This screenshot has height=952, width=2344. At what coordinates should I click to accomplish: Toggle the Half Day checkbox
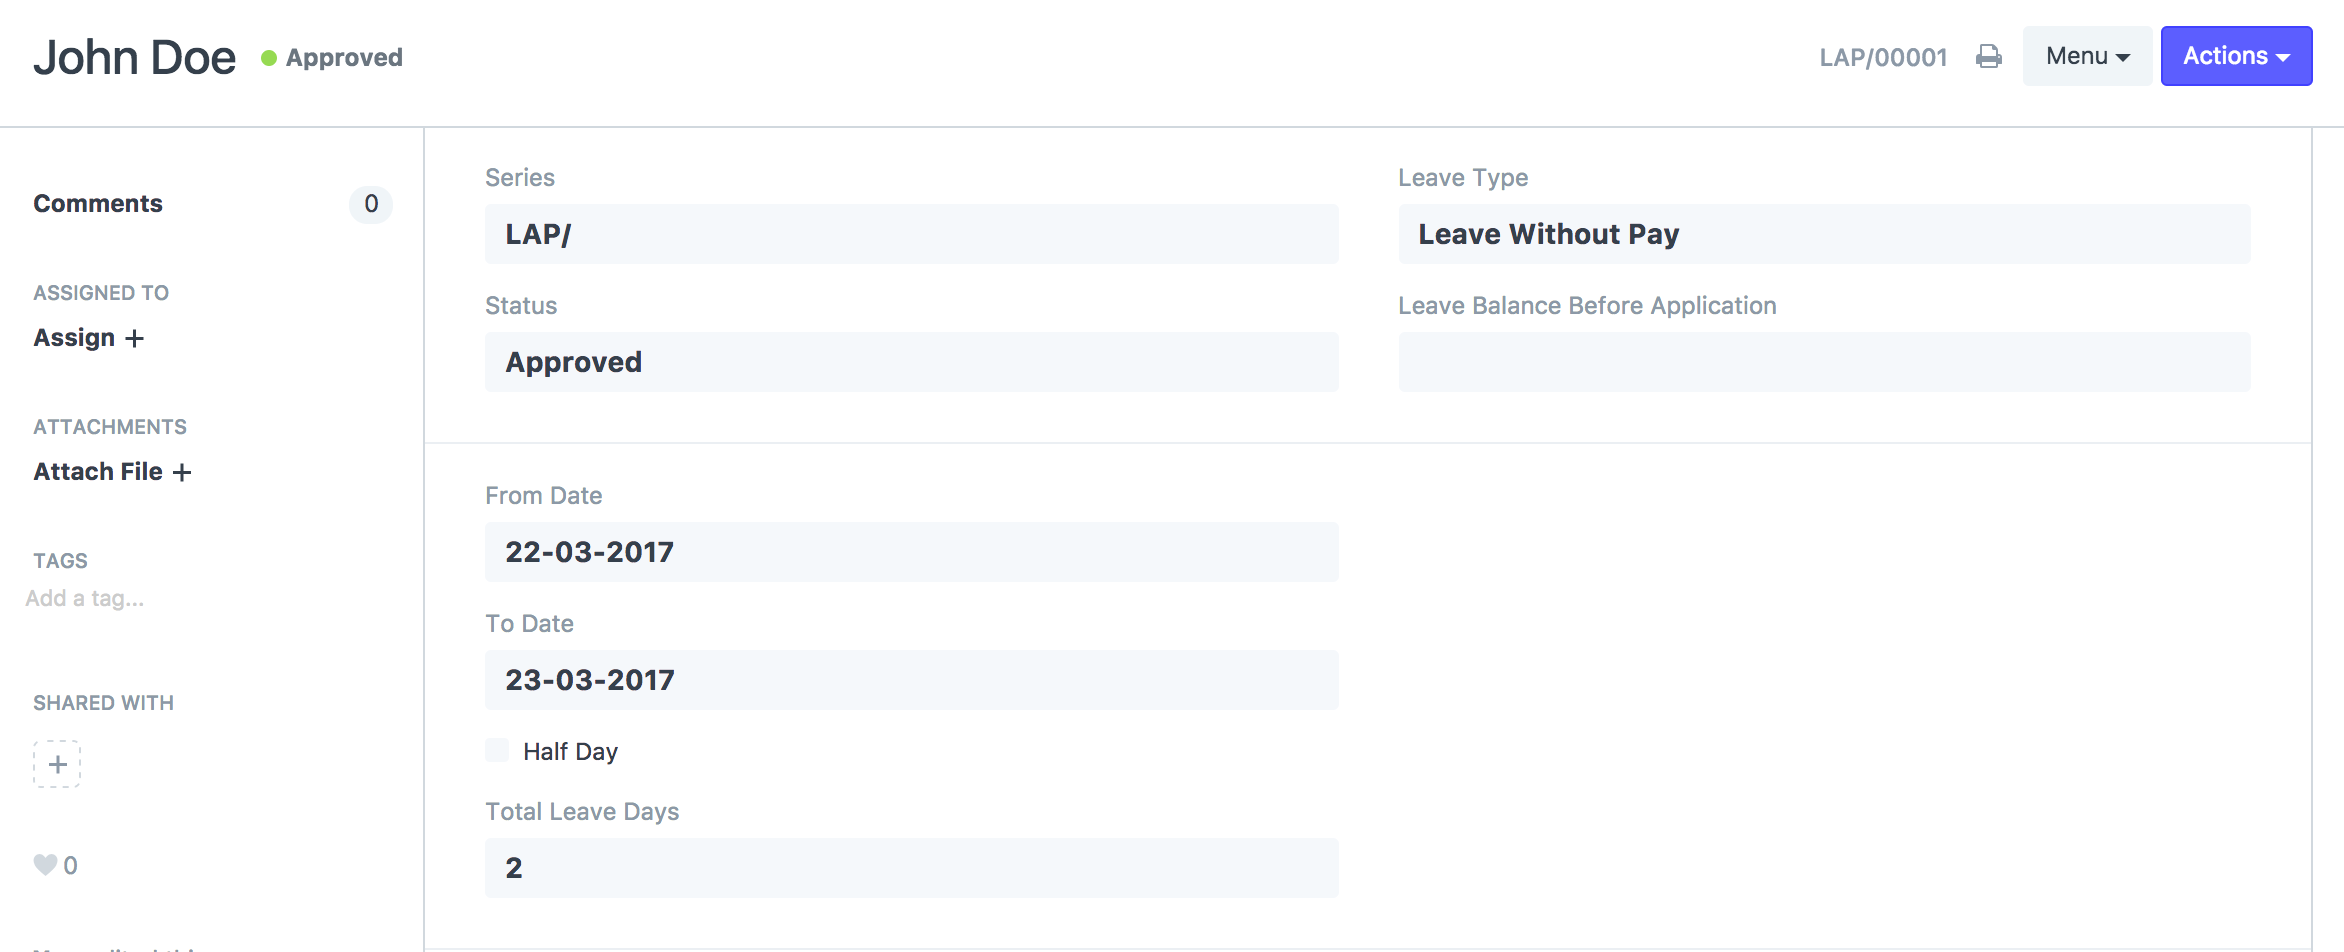point(497,750)
